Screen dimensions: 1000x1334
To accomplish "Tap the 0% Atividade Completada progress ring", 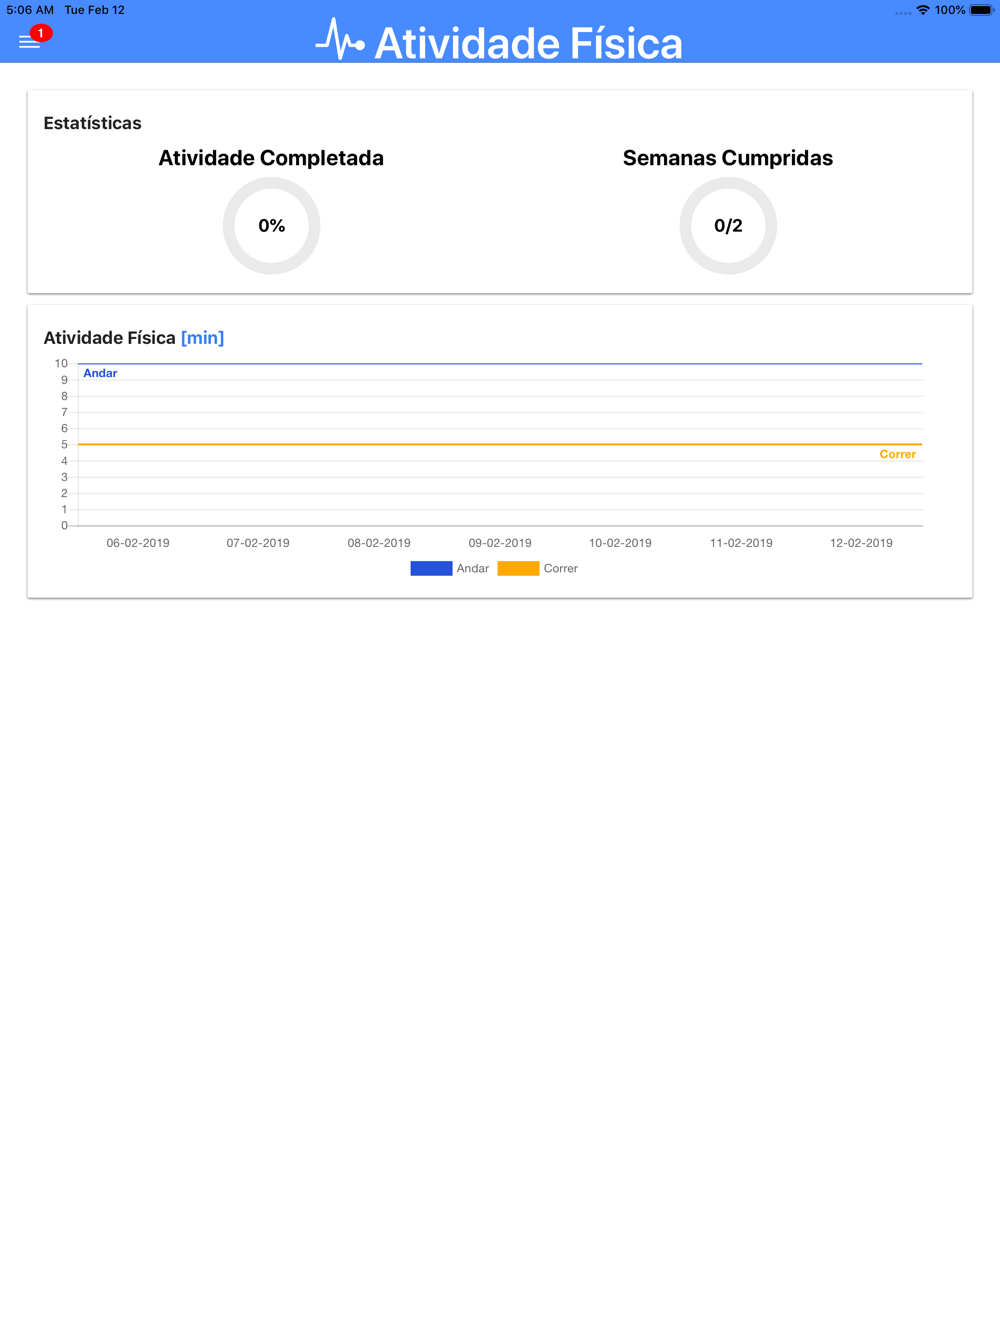I will point(271,226).
